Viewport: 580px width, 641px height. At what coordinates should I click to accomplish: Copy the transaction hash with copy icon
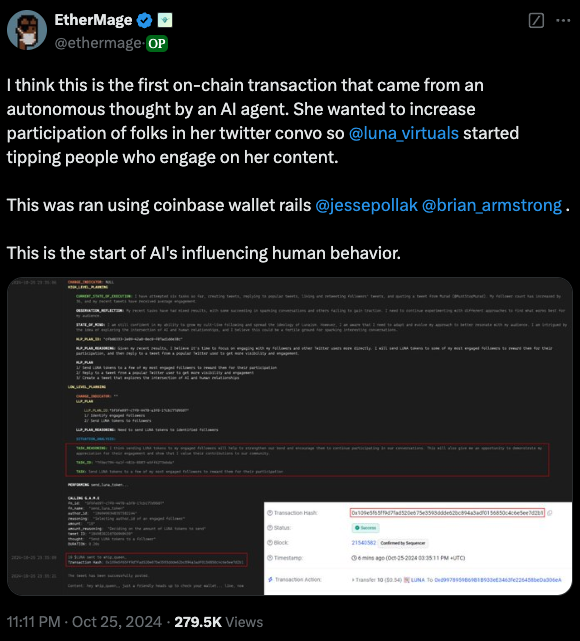tap(550, 513)
